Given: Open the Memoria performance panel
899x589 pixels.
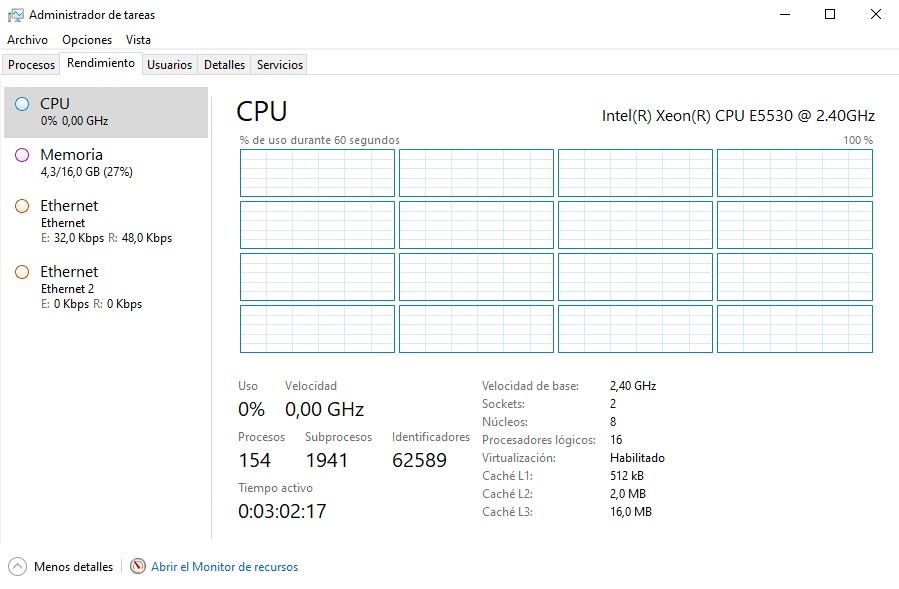Looking at the screenshot, I should point(105,163).
